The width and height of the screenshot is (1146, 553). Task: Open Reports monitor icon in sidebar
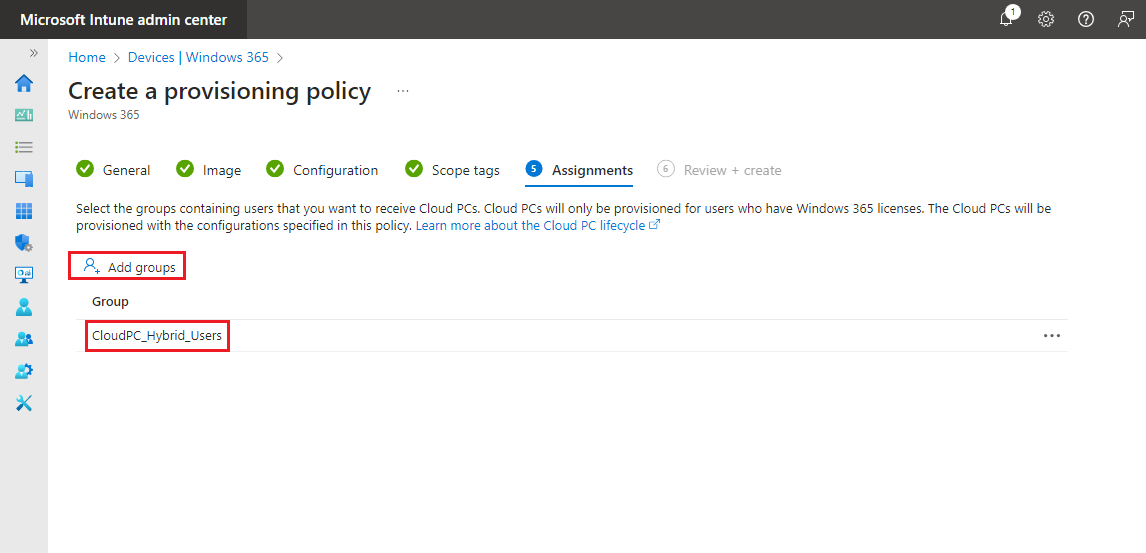tap(24, 275)
